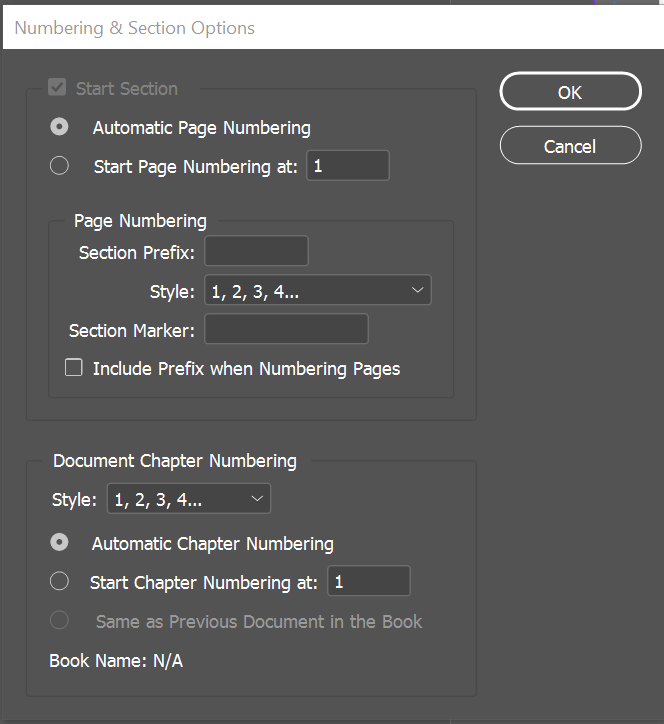Click the Numbering & Section Options title
This screenshot has height=724, width=664.
(x=134, y=28)
